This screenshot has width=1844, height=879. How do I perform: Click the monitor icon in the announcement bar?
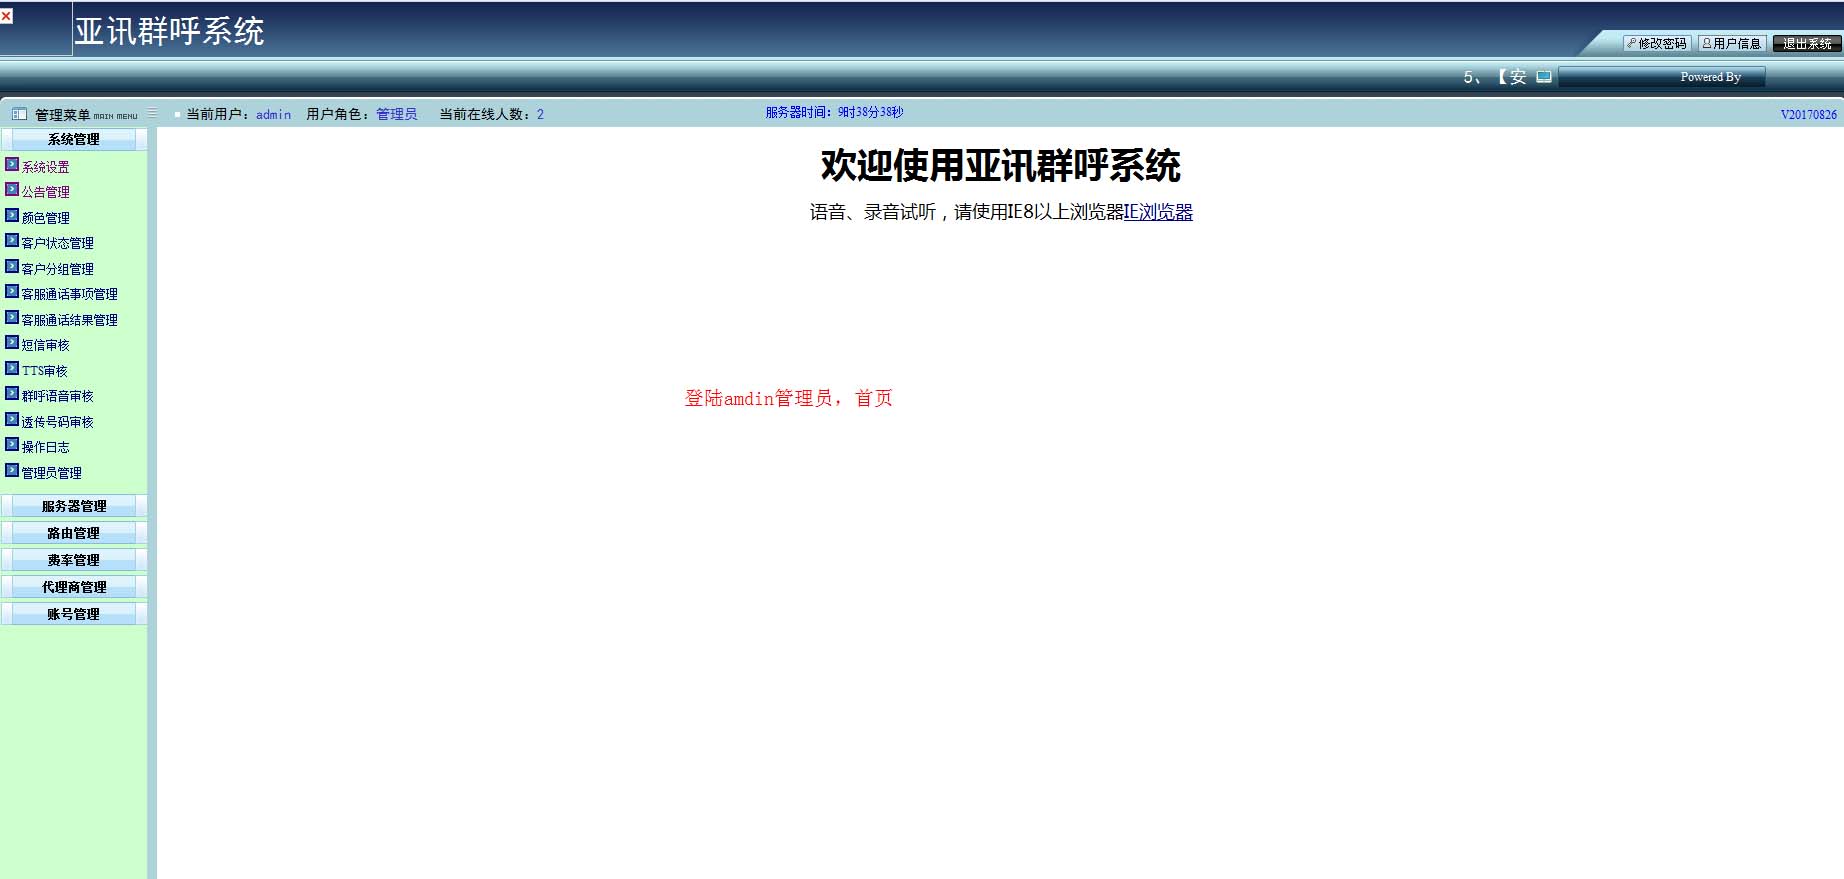[x=1544, y=76]
